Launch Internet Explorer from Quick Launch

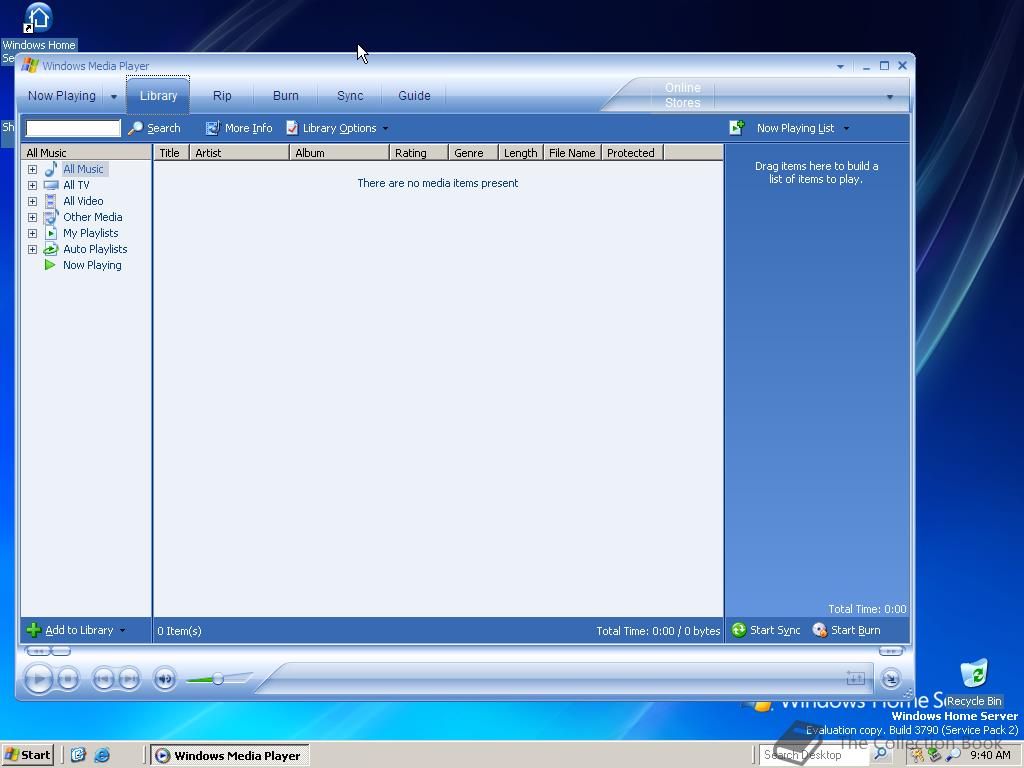click(102, 756)
